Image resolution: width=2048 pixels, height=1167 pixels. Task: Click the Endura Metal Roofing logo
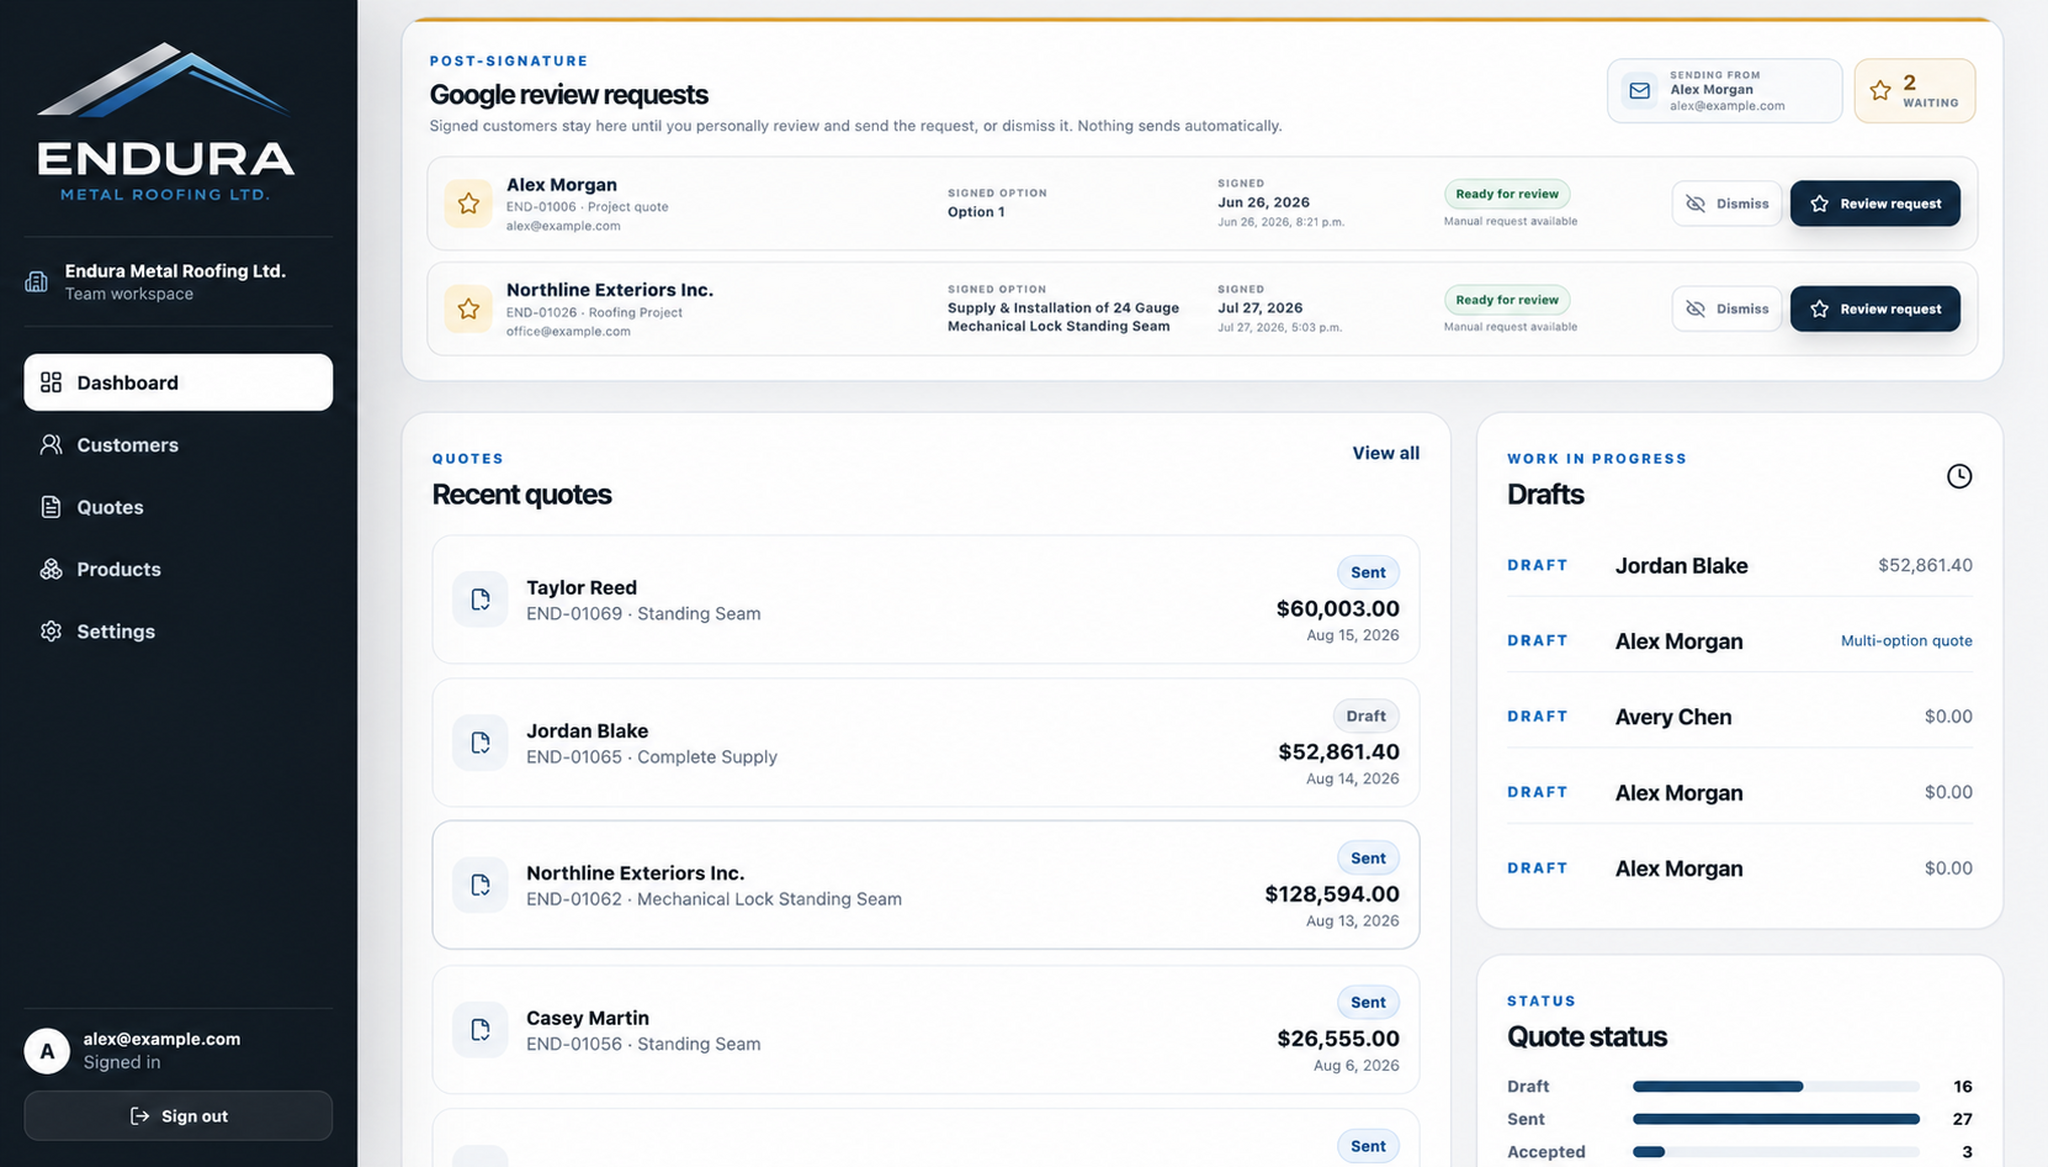(x=165, y=121)
